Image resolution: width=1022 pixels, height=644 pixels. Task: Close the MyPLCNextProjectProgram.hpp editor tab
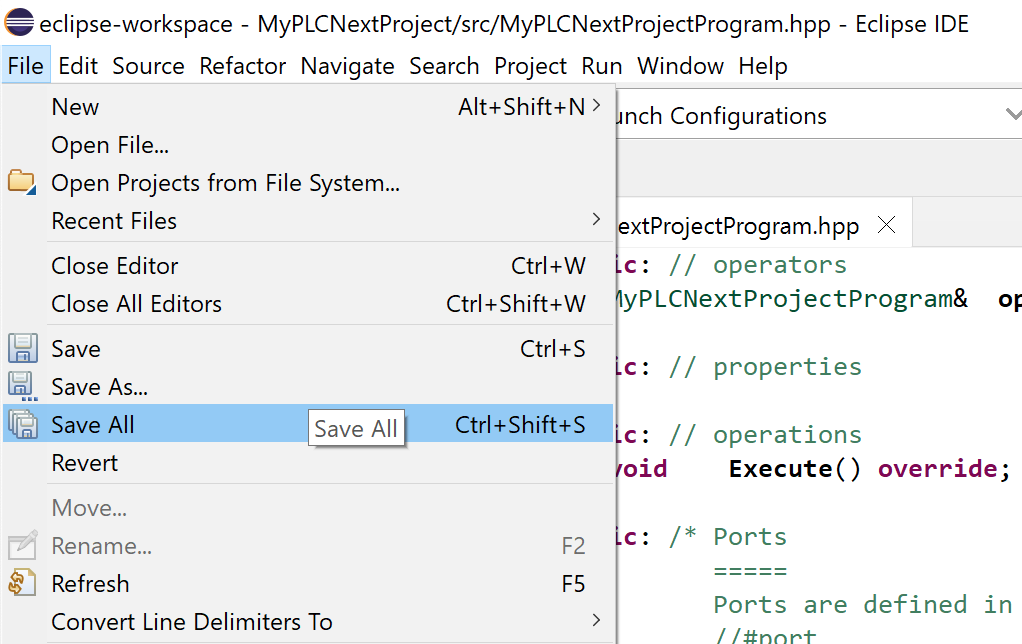click(886, 225)
